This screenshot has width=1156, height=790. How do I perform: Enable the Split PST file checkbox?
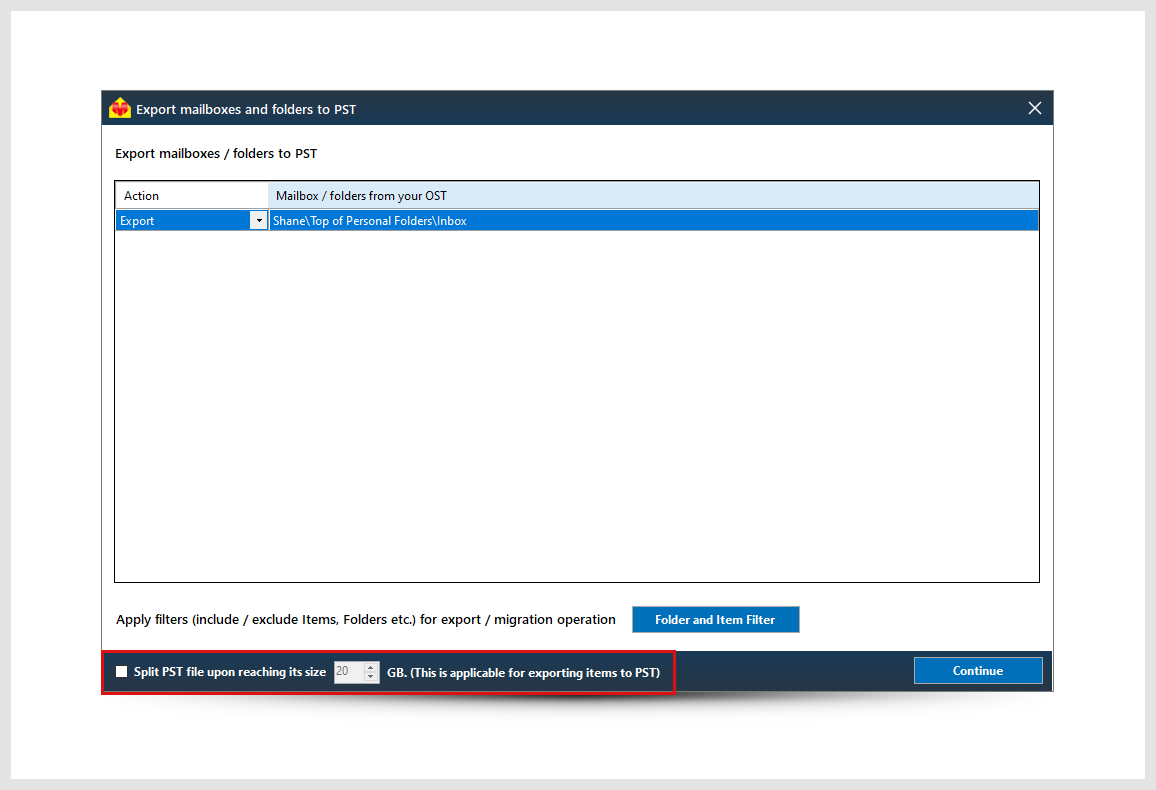[122, 672]
